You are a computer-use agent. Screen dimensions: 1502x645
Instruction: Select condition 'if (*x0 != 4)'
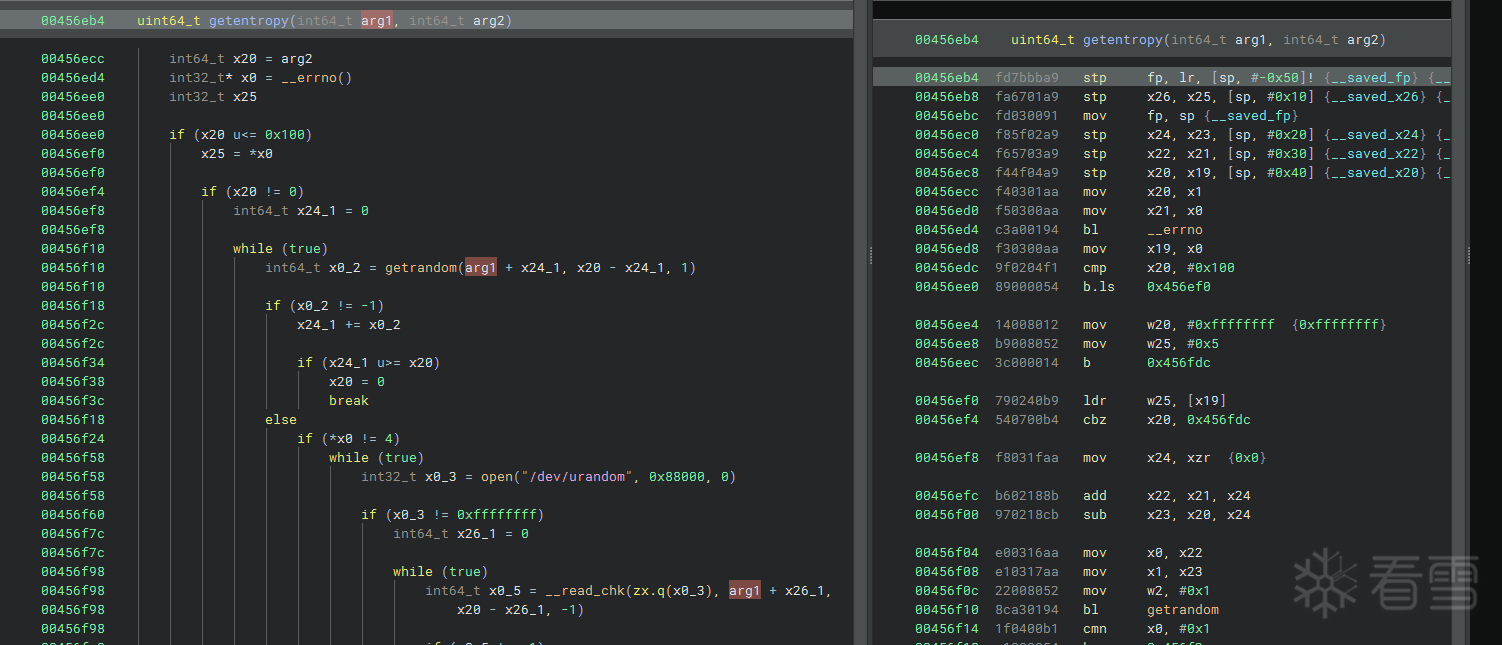click(349, 439)
